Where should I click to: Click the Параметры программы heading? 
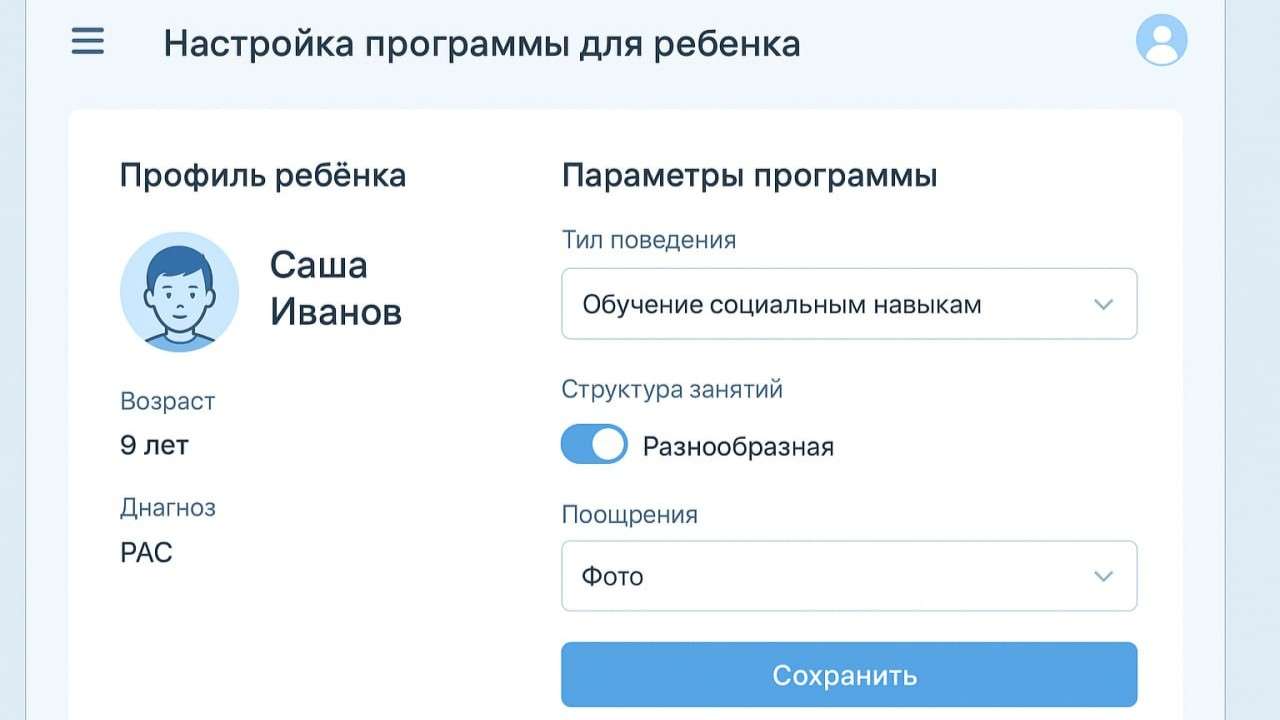749,176
